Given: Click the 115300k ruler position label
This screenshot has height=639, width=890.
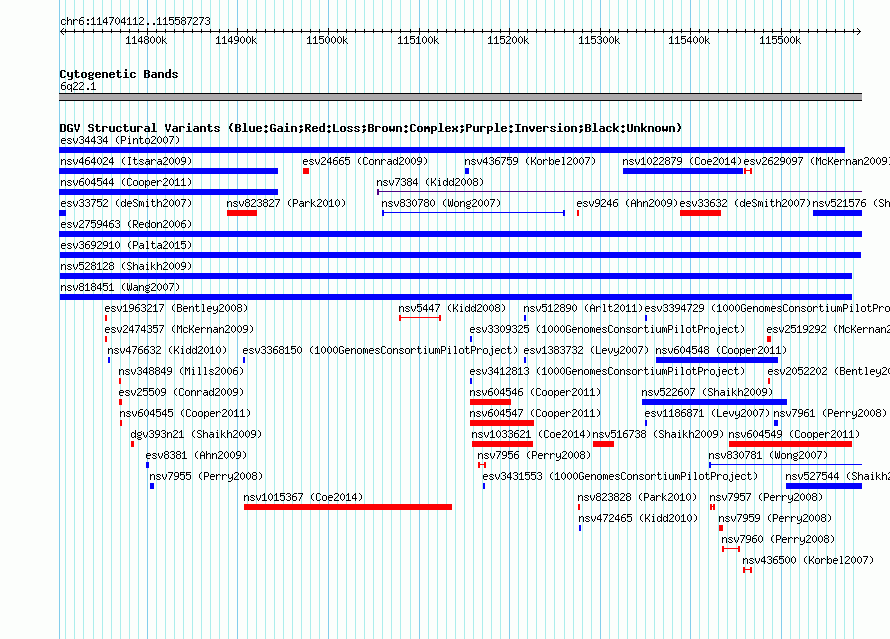Looking at the screenshot, I should point(599,40).
